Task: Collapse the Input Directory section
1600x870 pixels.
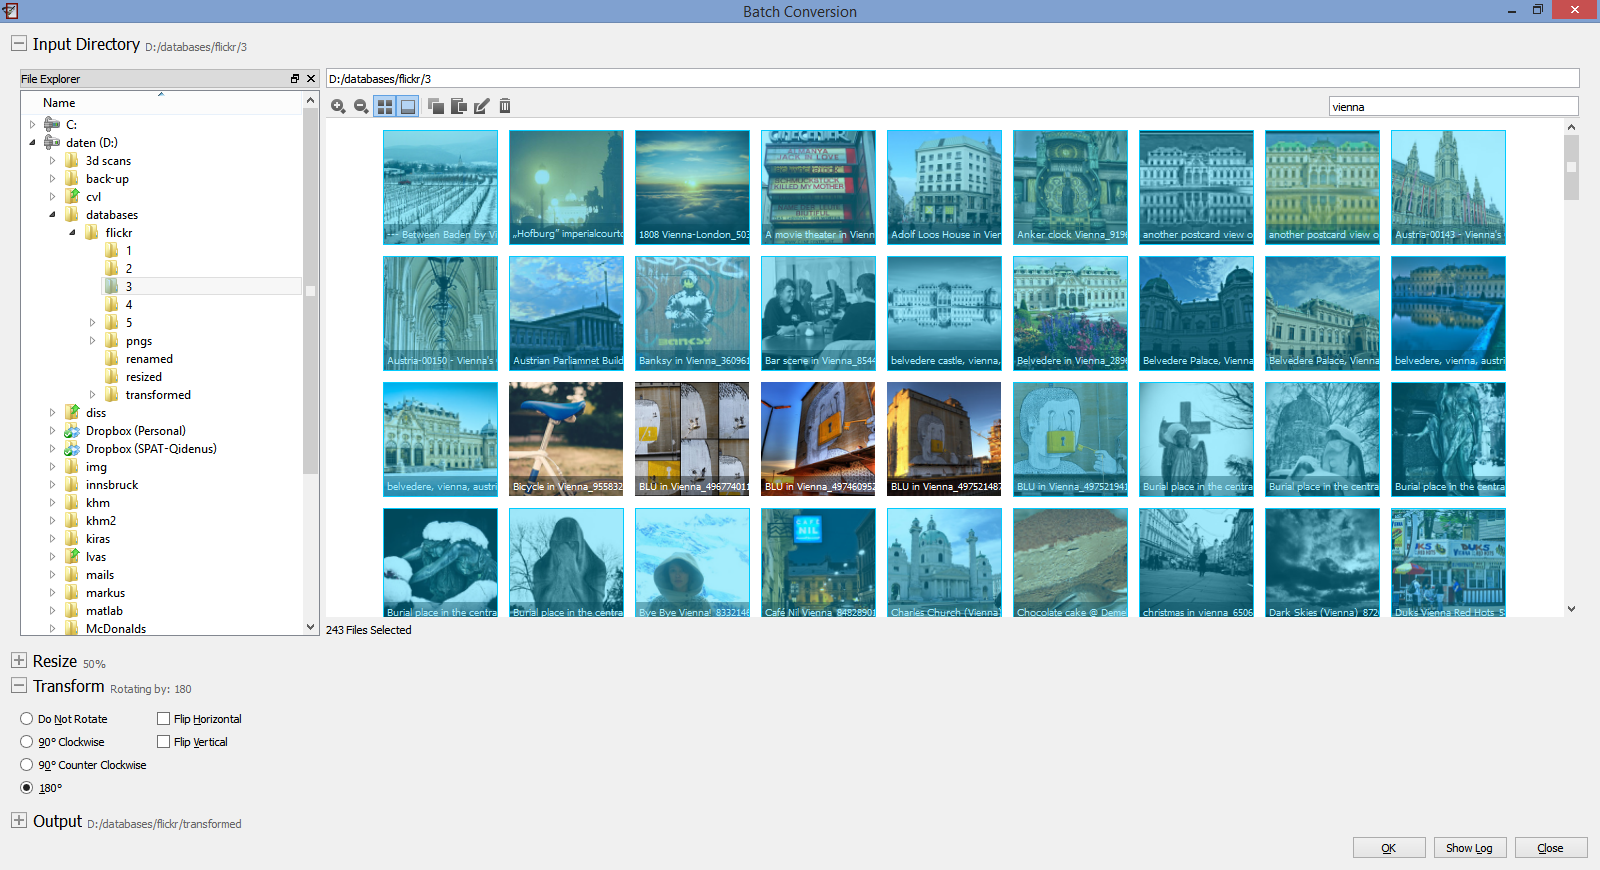Action: pos(18,44)
